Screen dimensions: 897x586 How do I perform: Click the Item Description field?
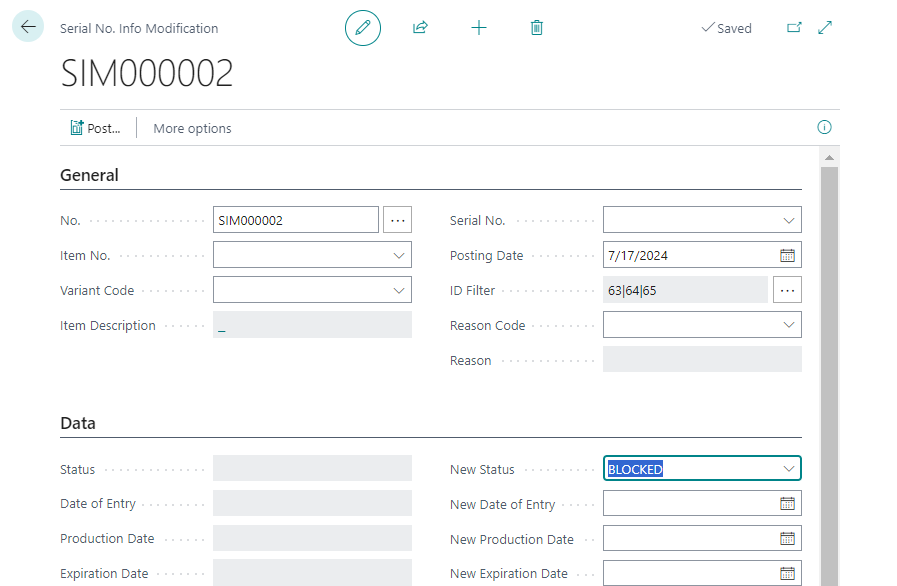click(312, 324)
